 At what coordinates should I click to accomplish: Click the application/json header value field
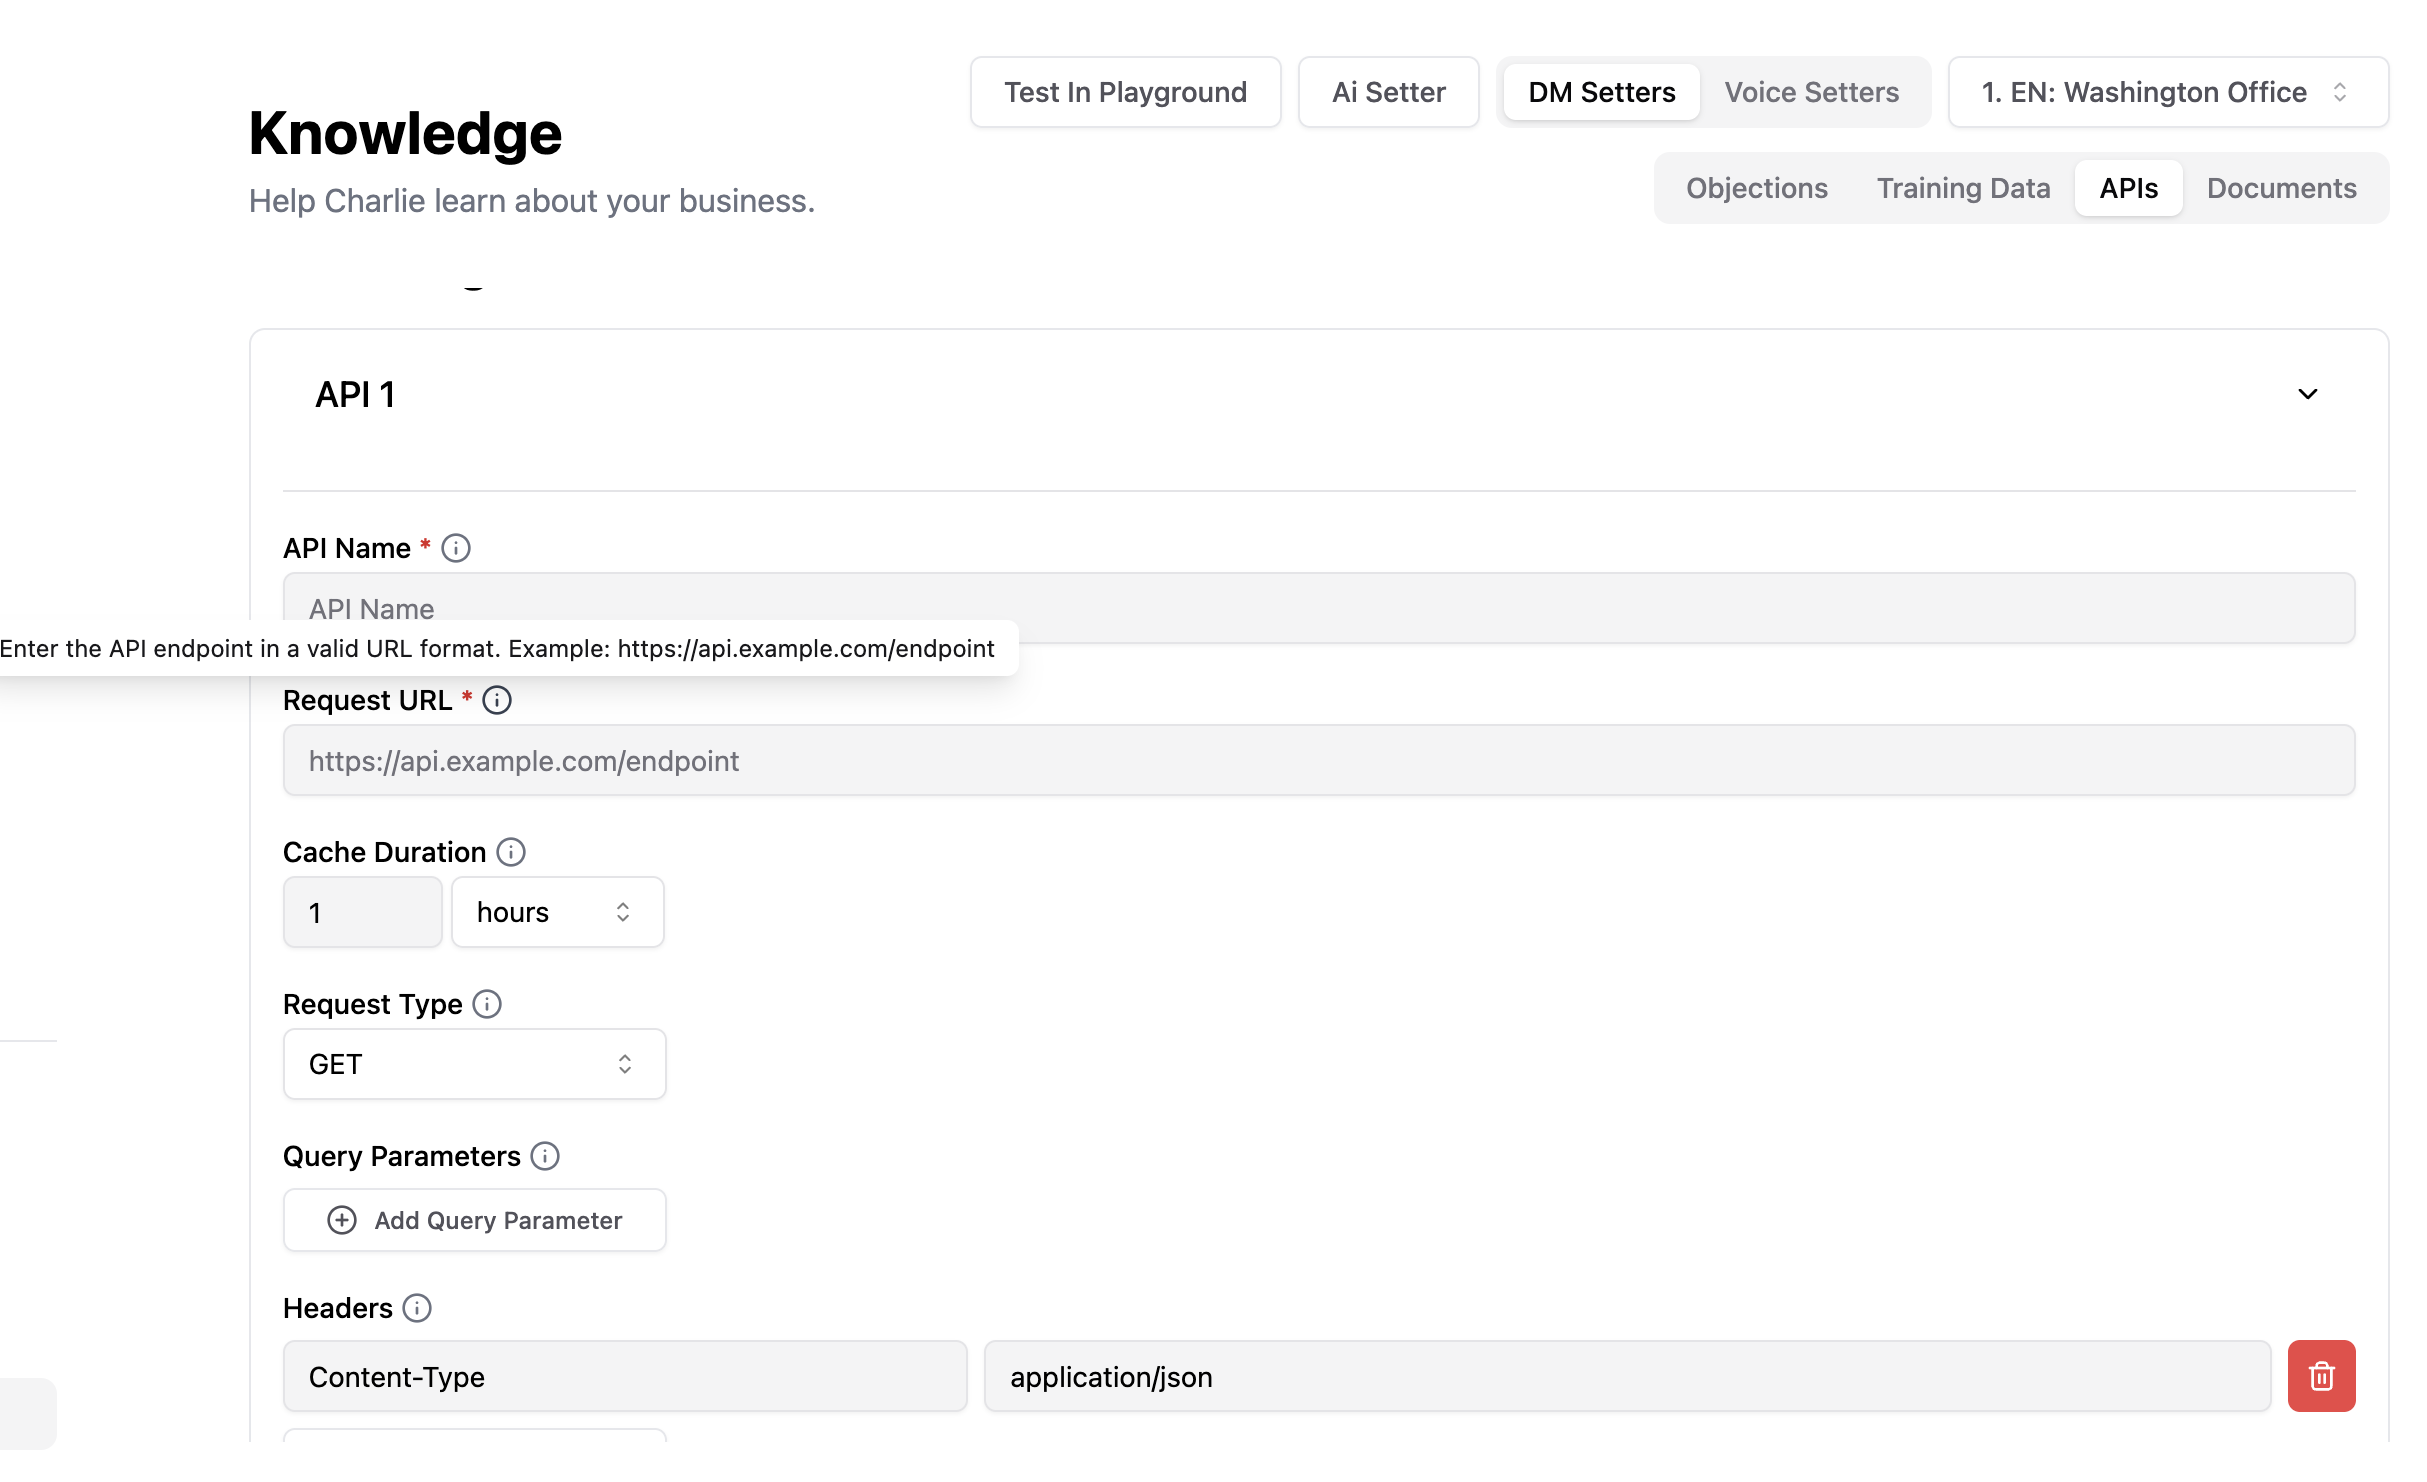click(x=1627, y=1376)
